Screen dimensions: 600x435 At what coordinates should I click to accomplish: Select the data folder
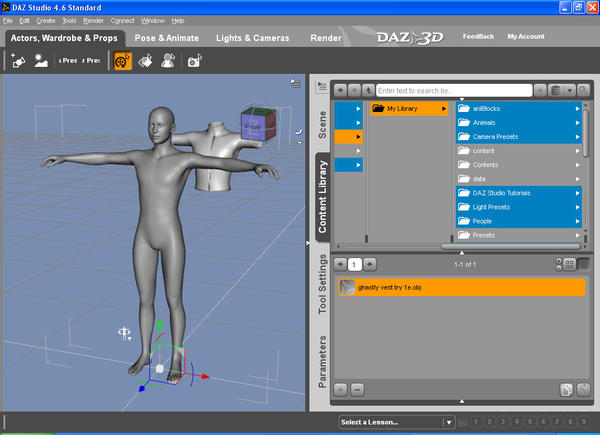coord(519,179)
